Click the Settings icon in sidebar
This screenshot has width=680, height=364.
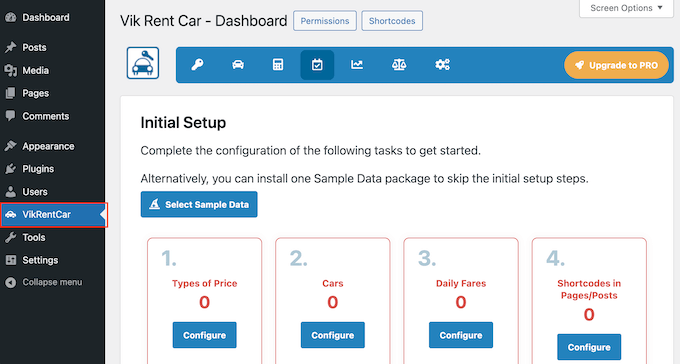pos(11,260)
